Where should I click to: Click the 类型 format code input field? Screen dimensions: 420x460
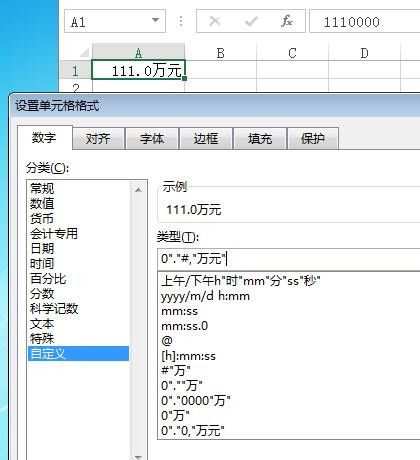click(289, 259)
